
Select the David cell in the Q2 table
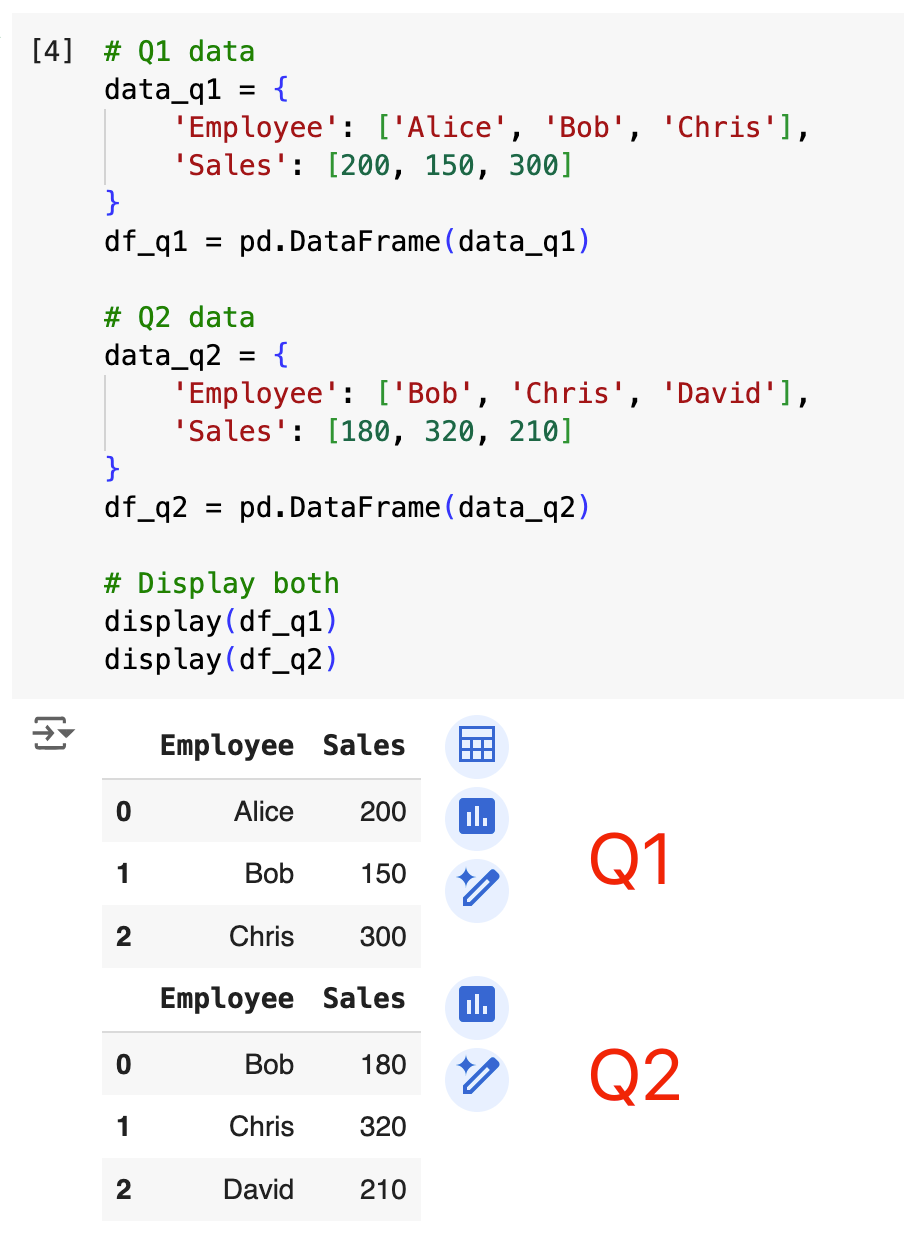[x=259, y=1190]
